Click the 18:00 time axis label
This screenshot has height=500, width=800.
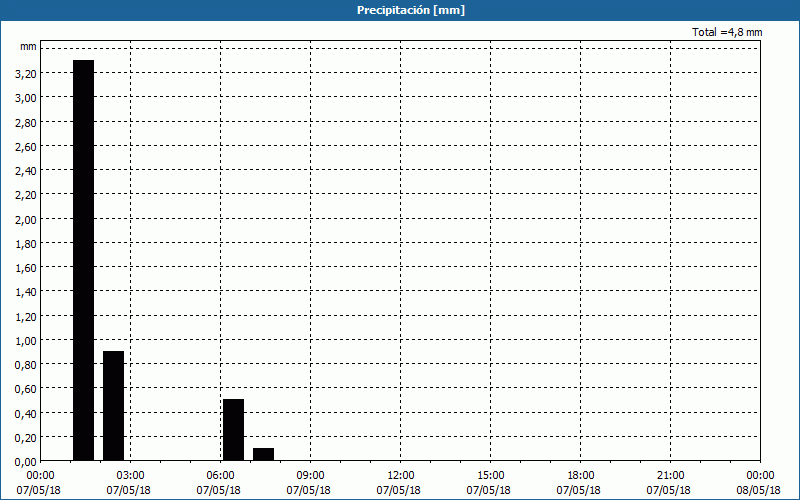click(x=581, y=476)
